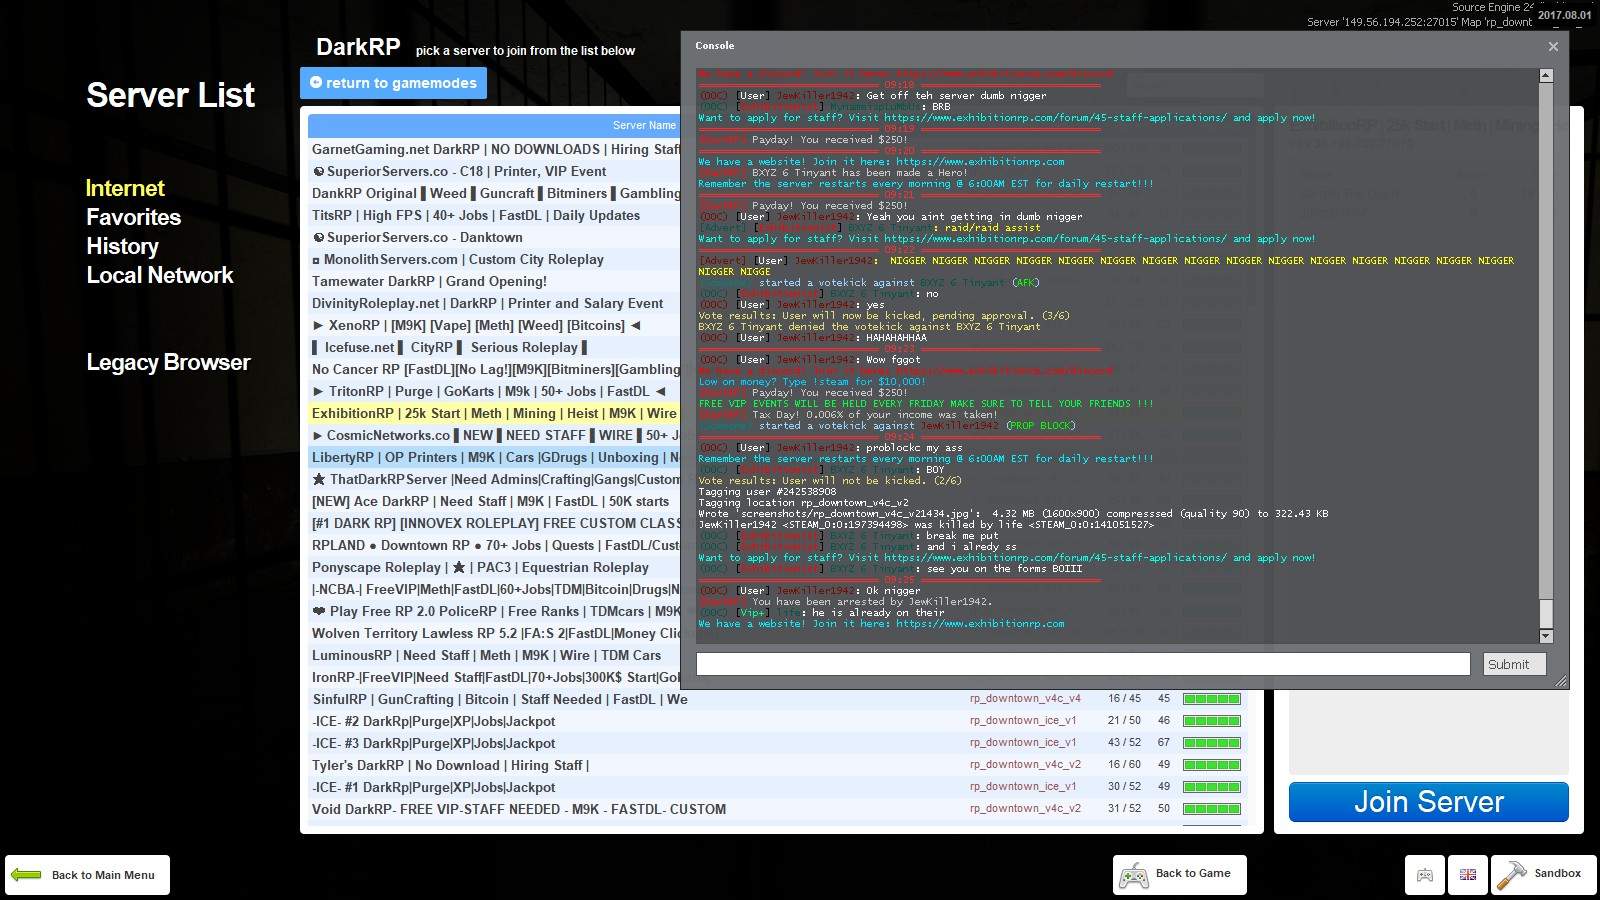1600x900 pixels.
Task: Click the console vertical scrollbar thumb
Action: (x=1546, y=612)
